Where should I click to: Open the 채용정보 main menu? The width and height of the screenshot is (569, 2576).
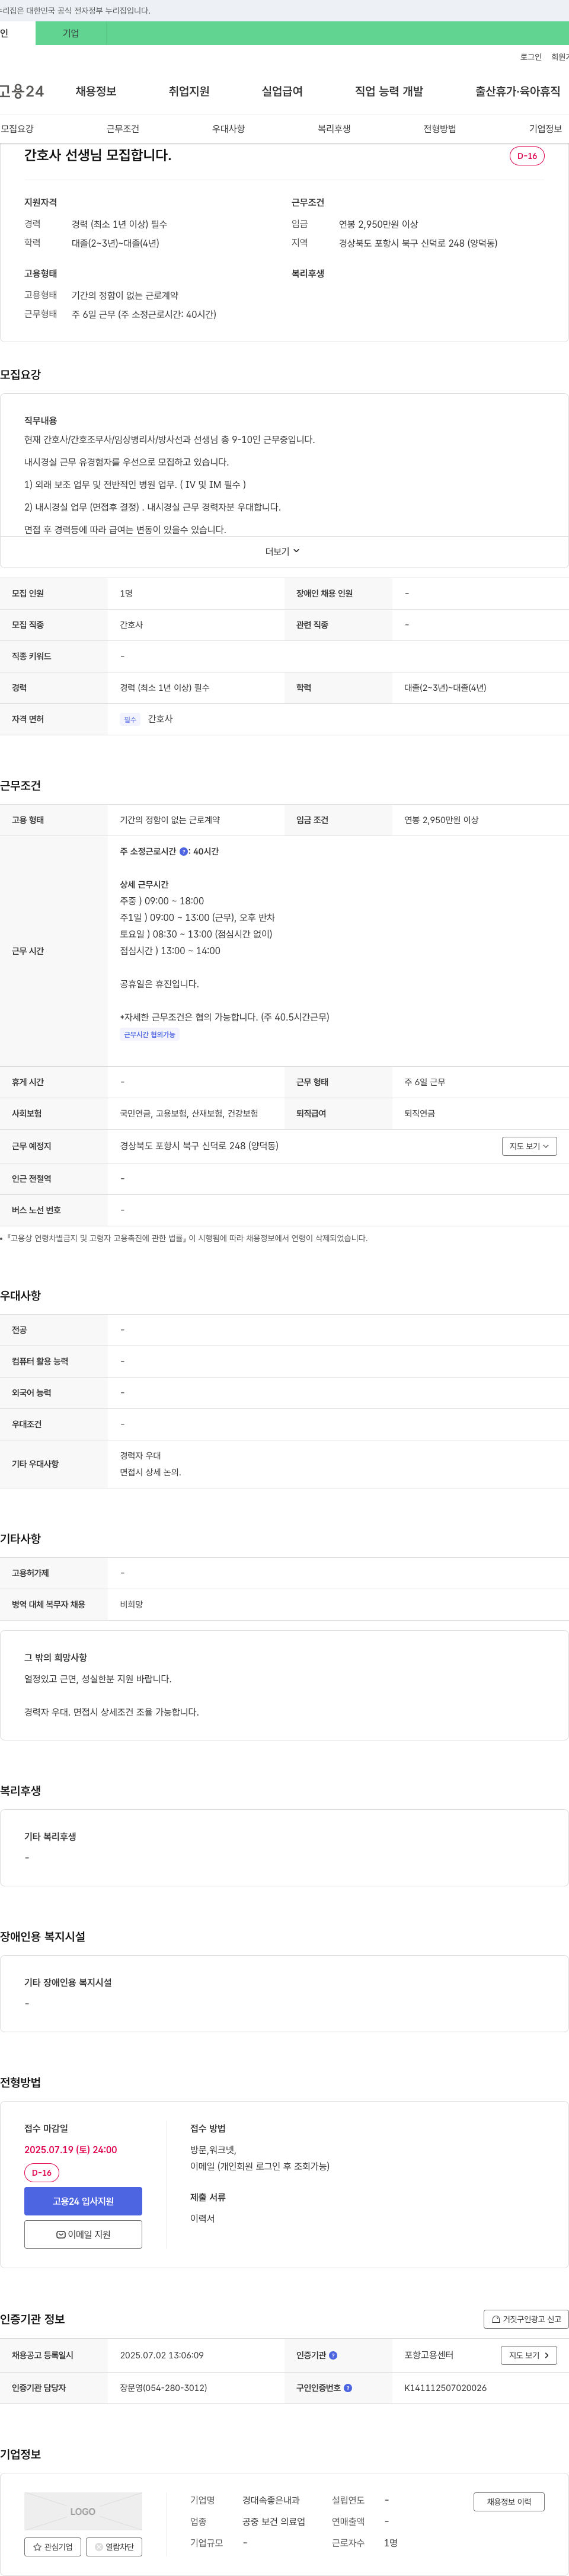tap(96, 91)
